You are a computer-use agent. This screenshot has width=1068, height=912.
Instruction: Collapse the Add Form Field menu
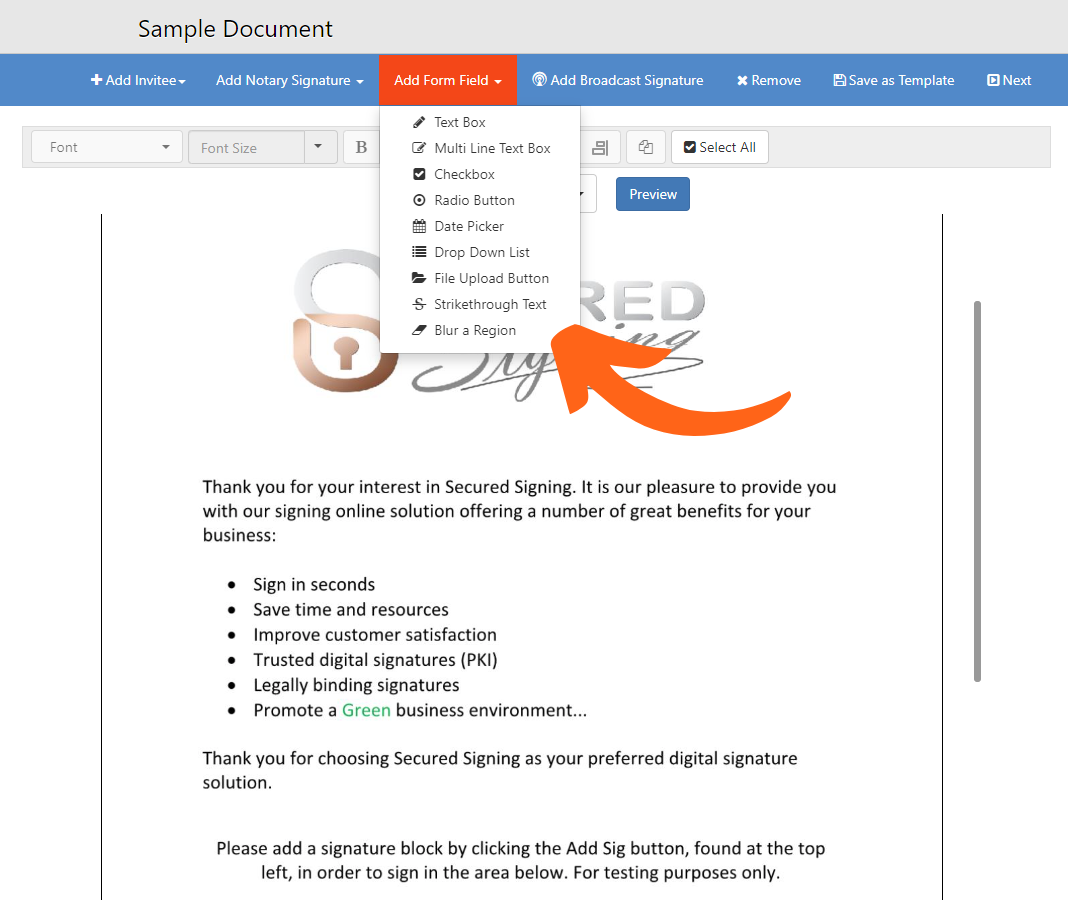447,80
